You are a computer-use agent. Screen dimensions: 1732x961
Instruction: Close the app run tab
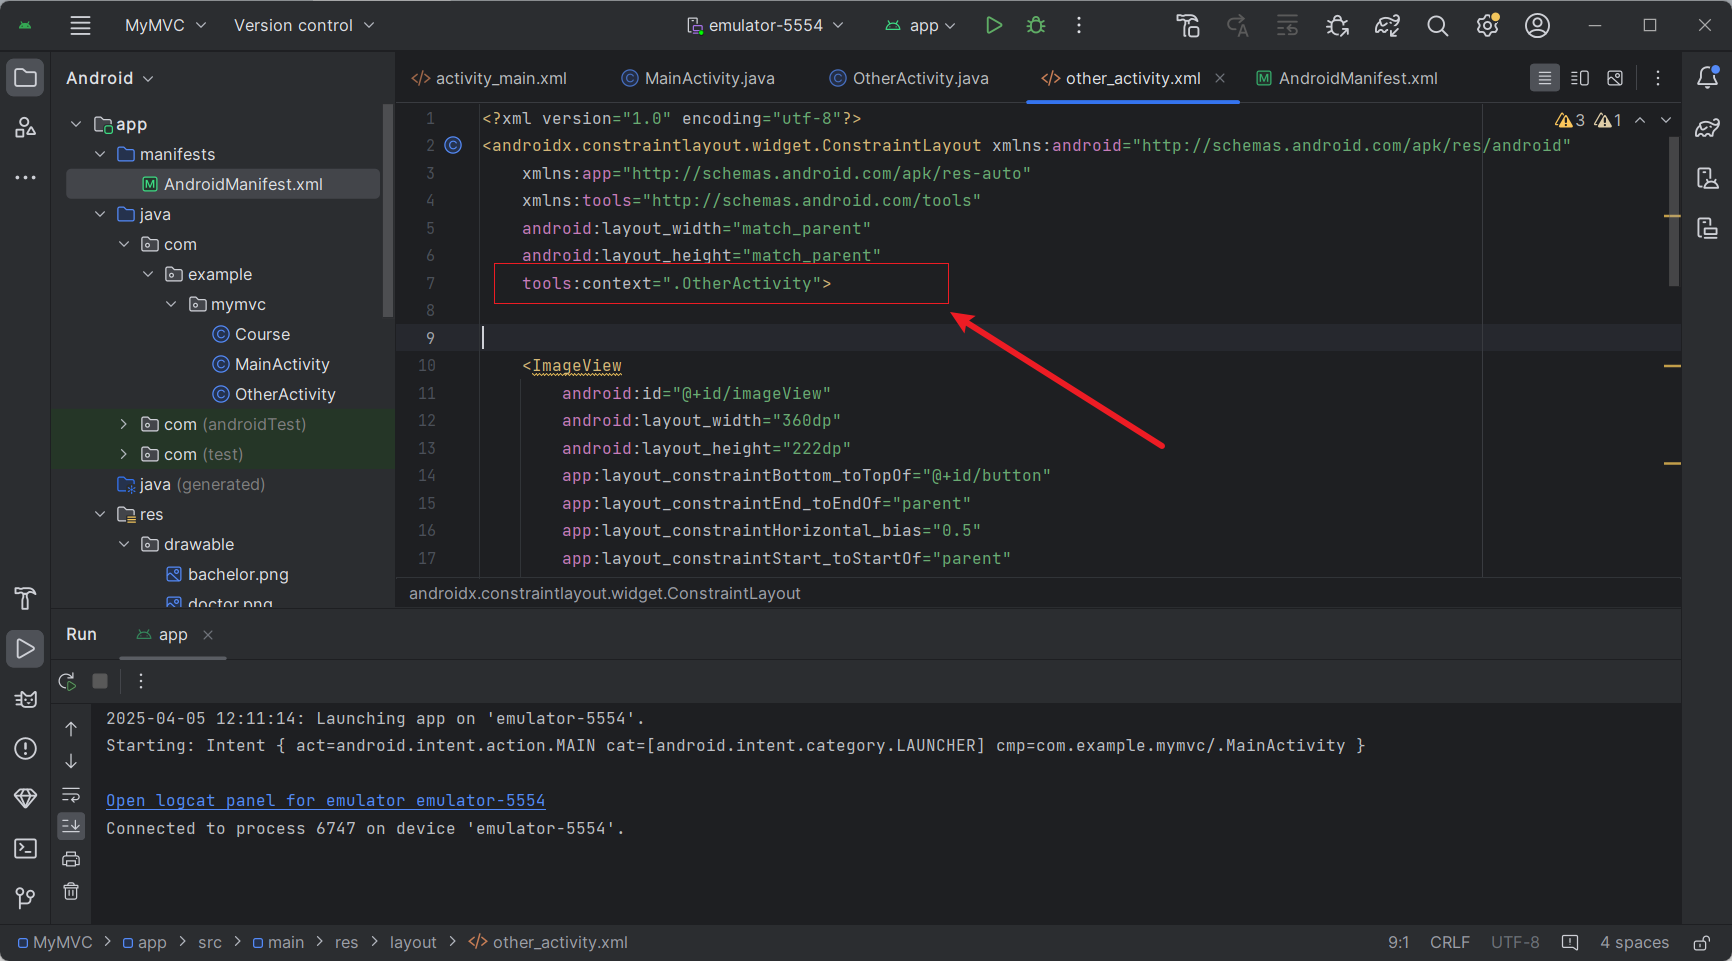coord(208,635)
